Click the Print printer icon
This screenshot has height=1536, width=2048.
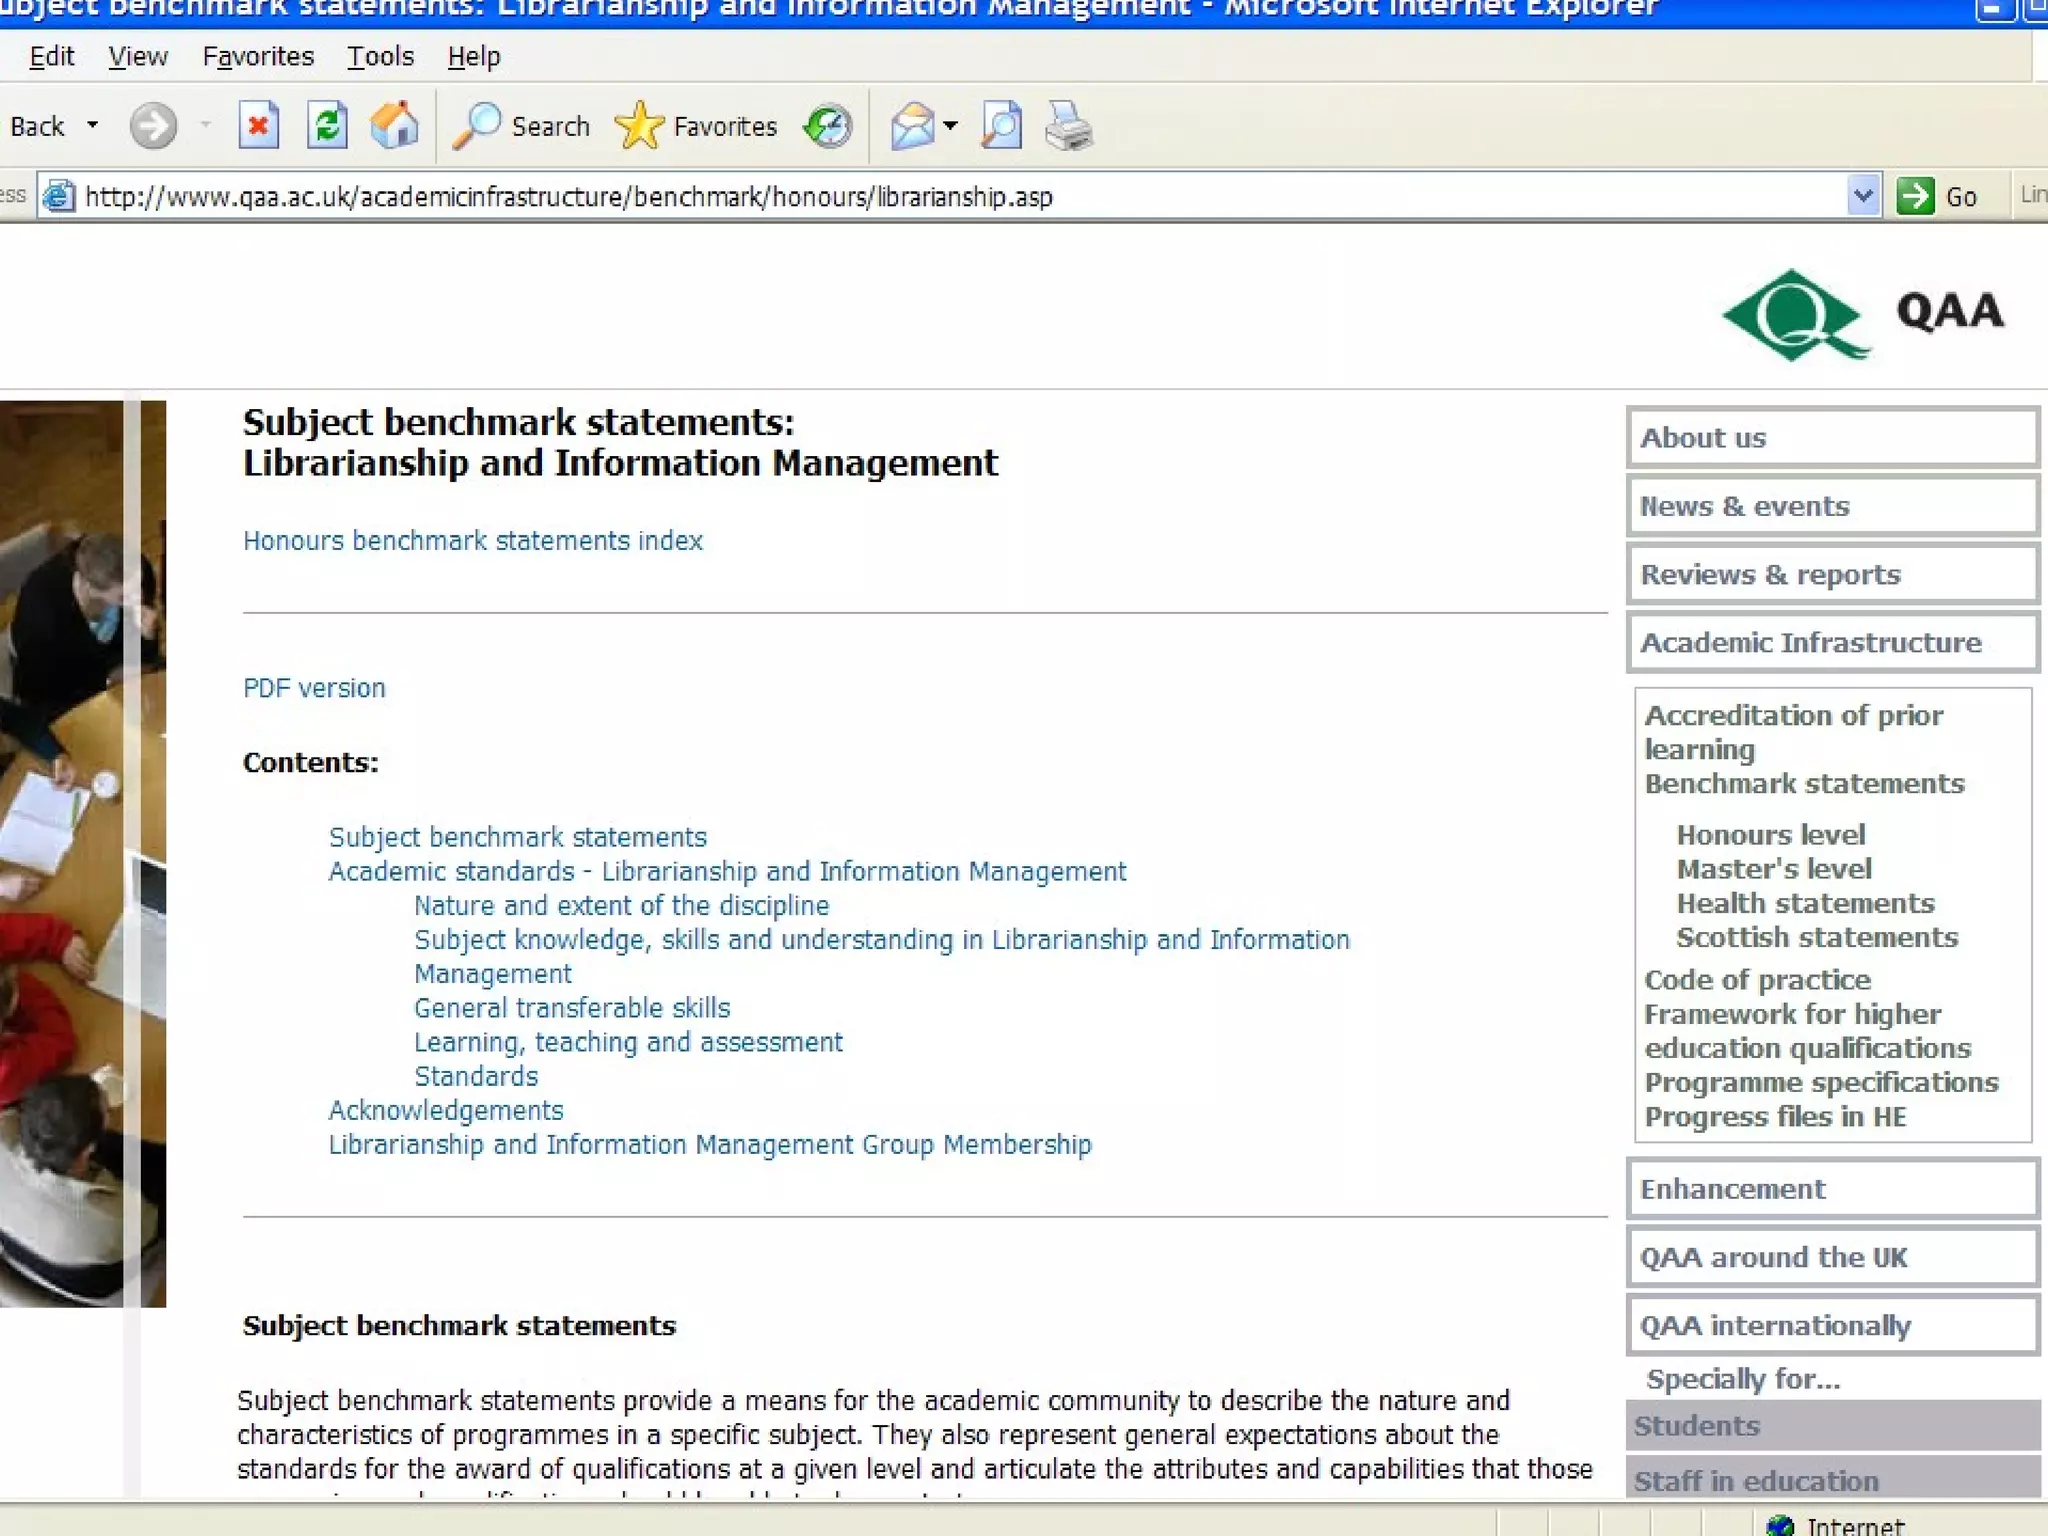pyautogui.click(x=1068, y=126)
